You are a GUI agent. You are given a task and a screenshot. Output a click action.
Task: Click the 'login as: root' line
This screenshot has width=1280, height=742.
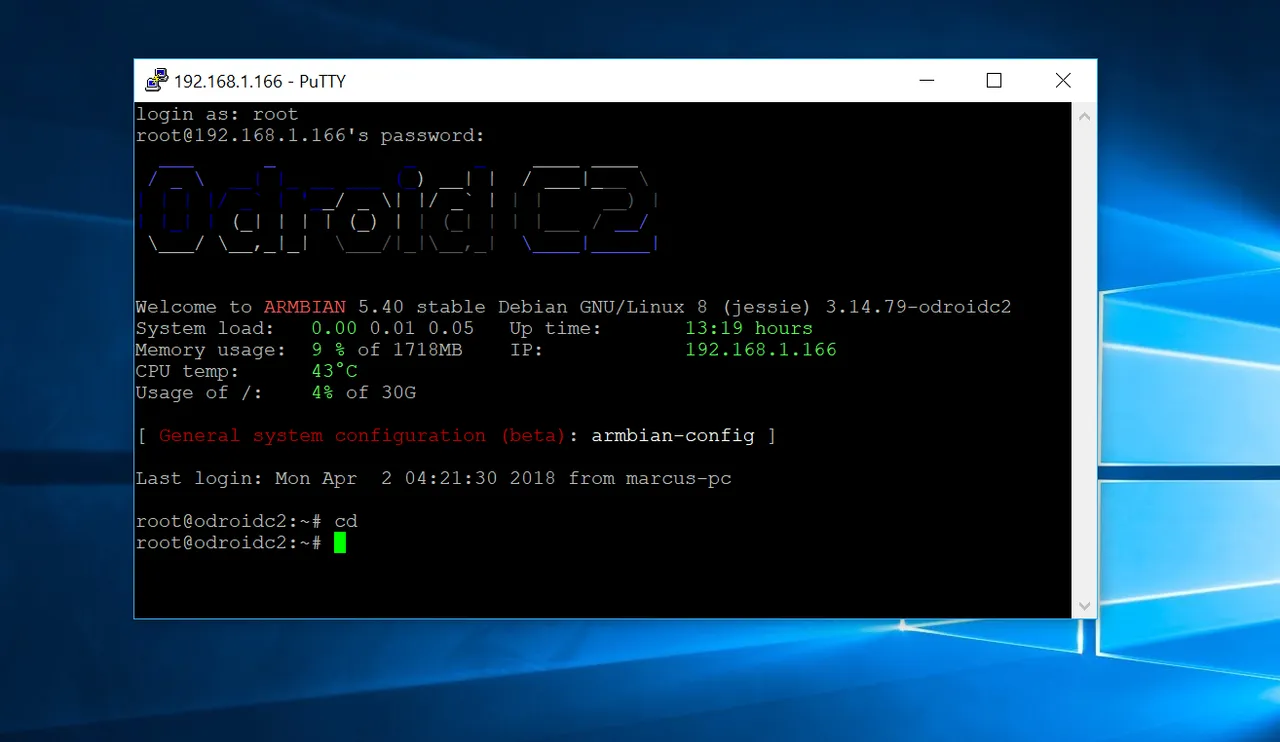[217, 114]
